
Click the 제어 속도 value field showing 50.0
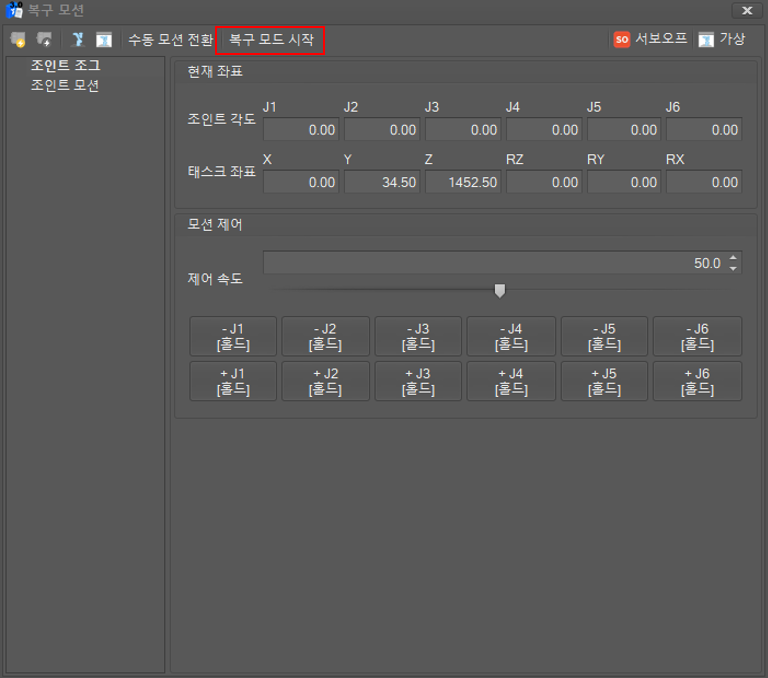(x=494, y=263)
